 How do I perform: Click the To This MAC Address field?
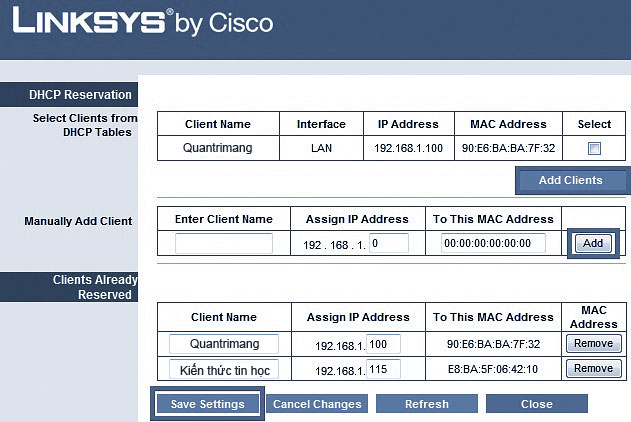pyautogui.click(x=493, y=243)
